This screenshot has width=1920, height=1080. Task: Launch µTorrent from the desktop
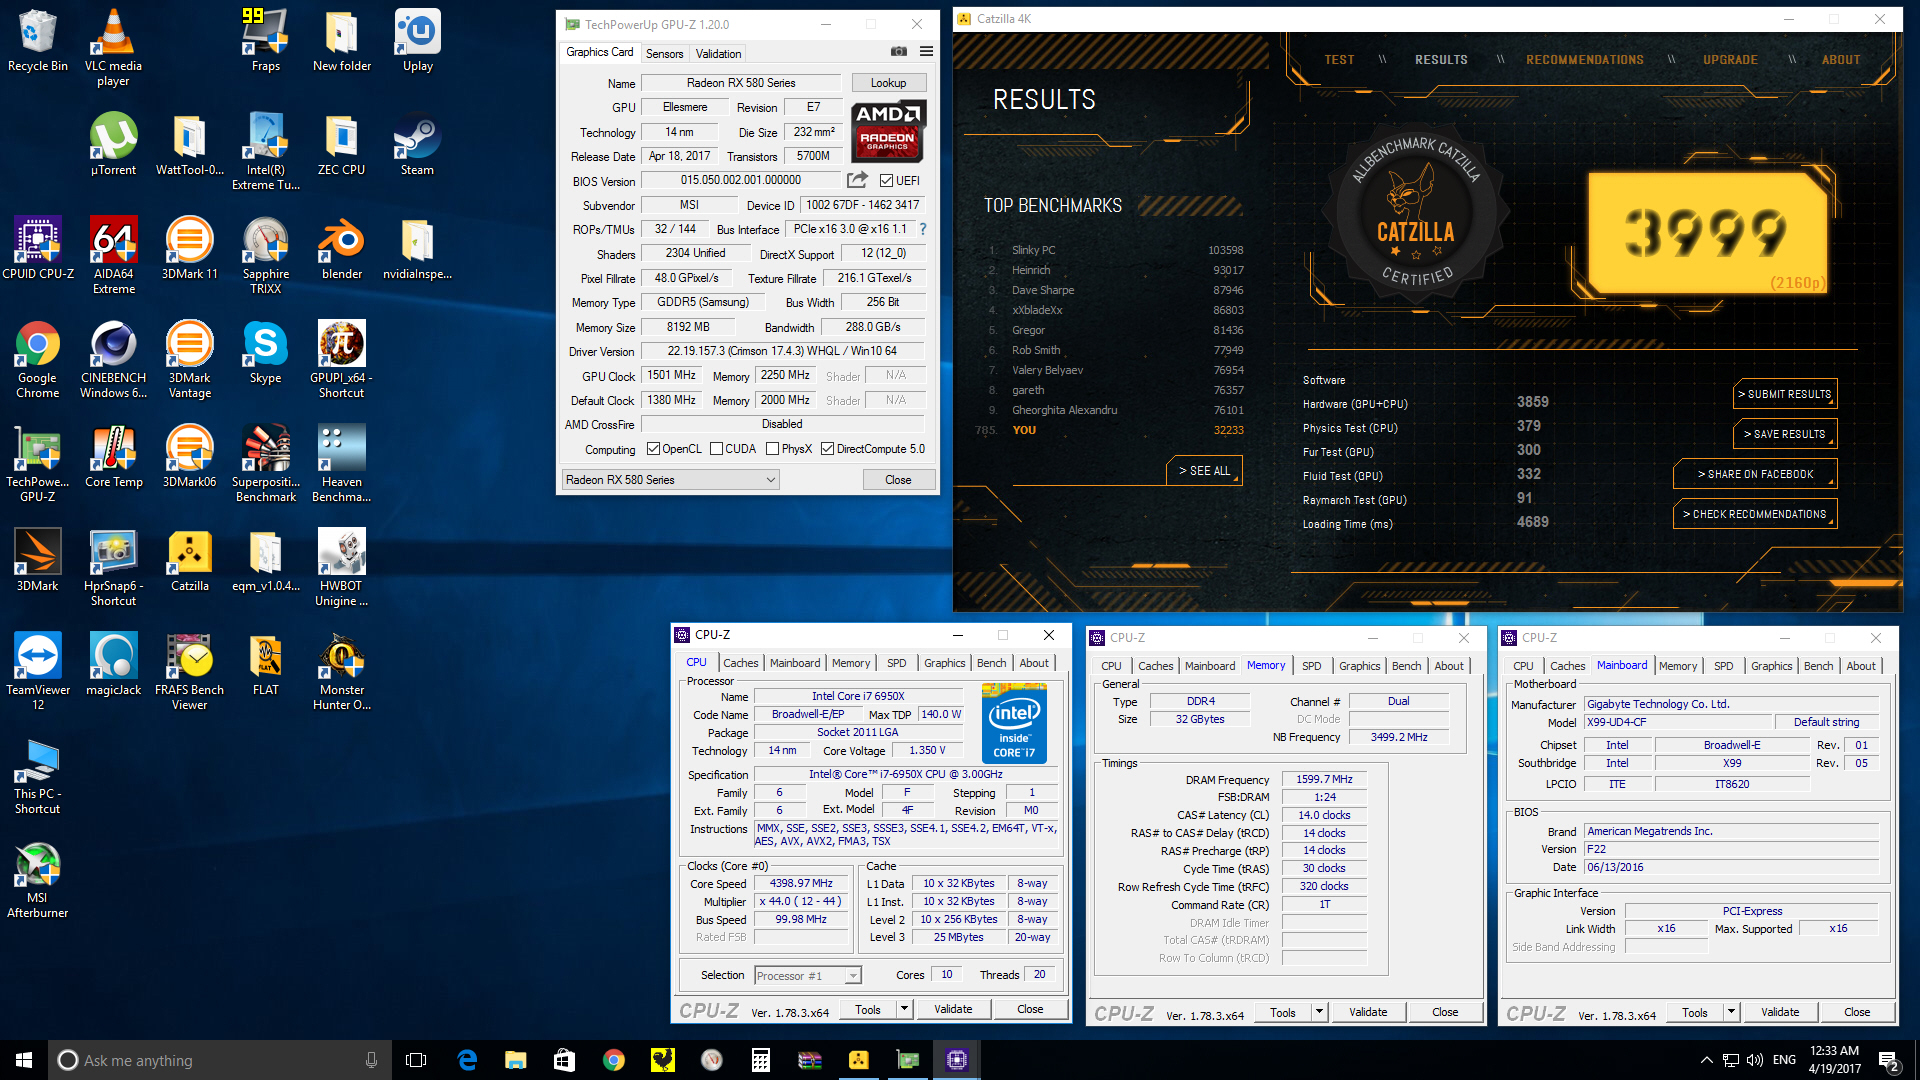coord(113,145)
